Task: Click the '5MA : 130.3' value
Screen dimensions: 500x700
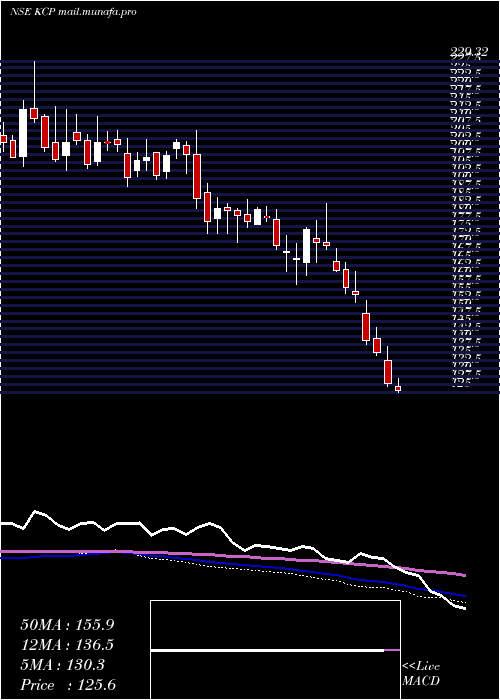Action: click(62, 665)
